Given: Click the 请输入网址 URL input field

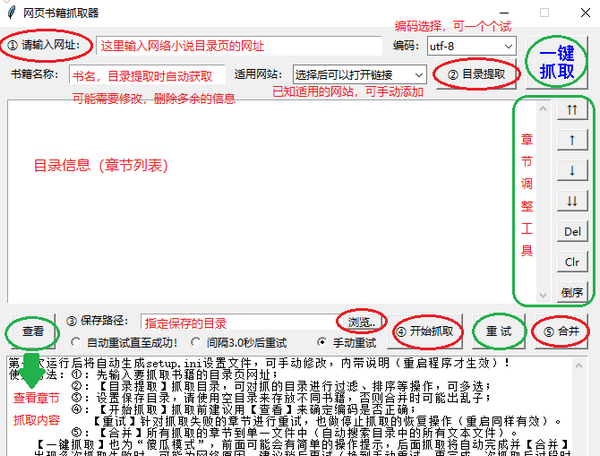Looking at the screenshot, I should tap(240, 46).
